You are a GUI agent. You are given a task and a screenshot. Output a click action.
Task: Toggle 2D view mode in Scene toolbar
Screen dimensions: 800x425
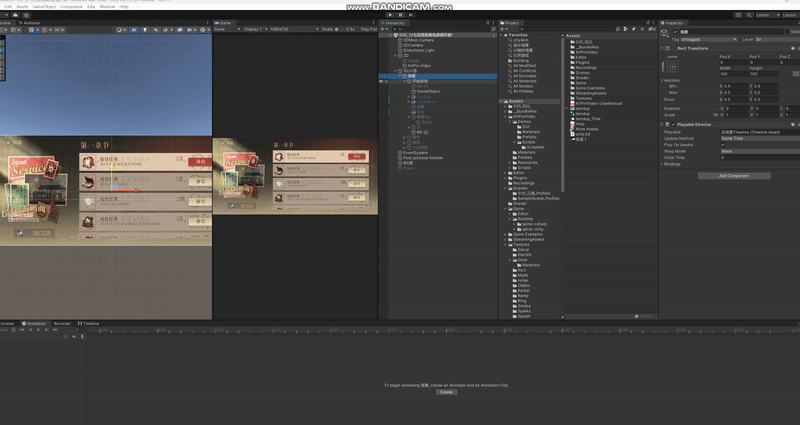point(134,30)
